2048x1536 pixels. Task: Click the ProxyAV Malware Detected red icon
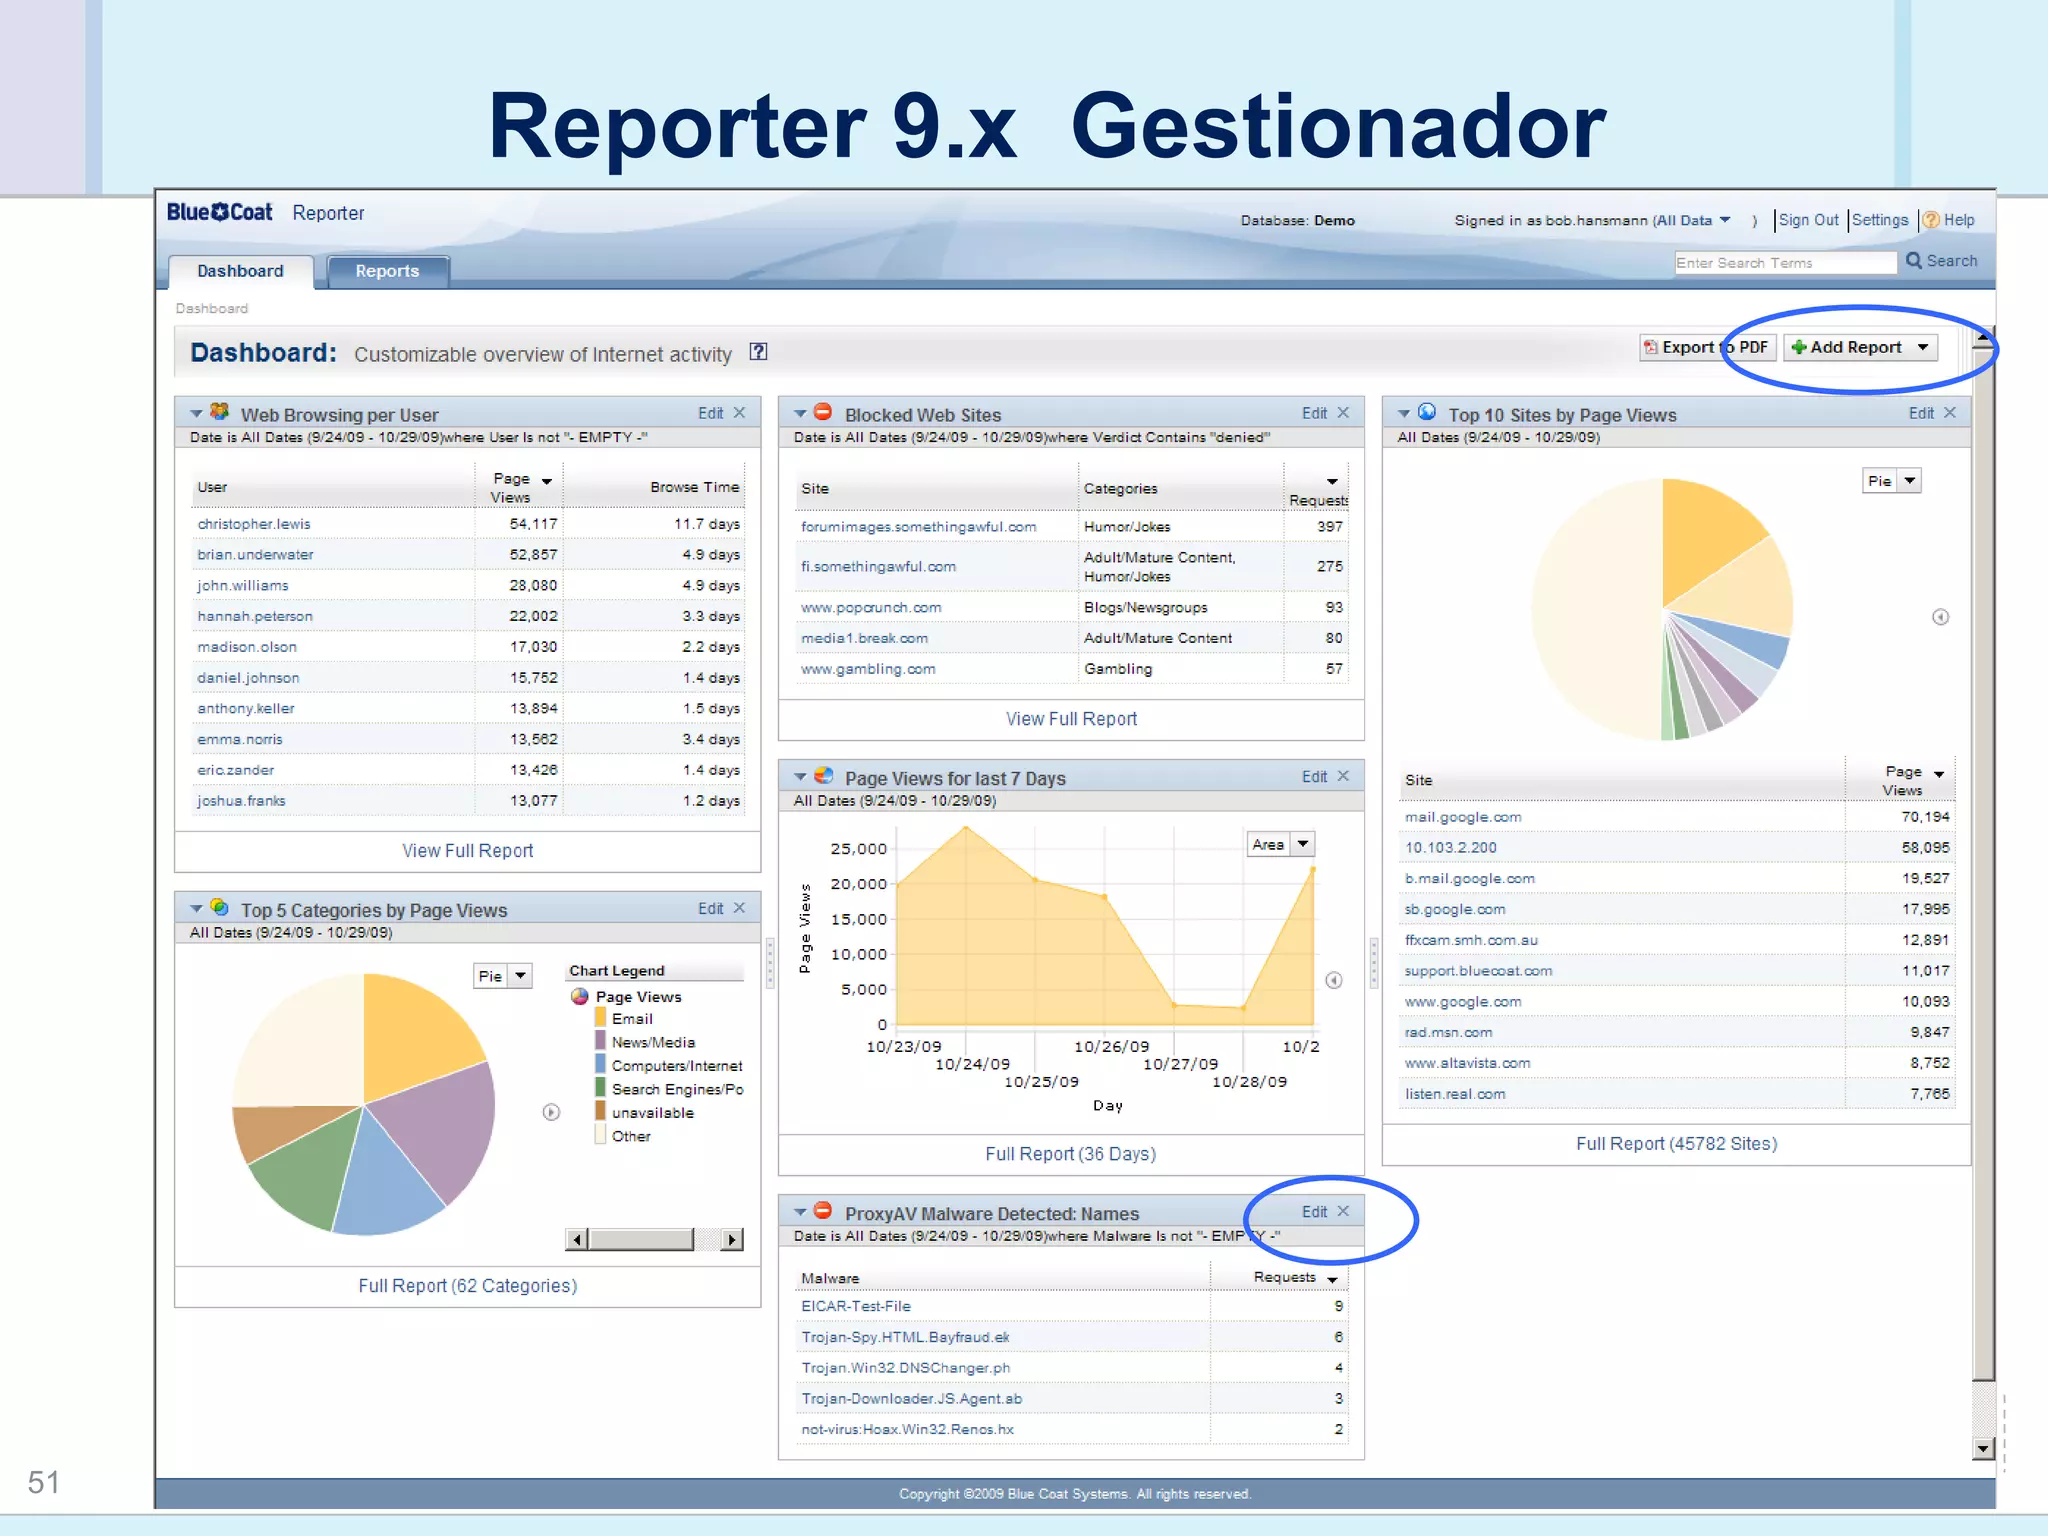823,1211
